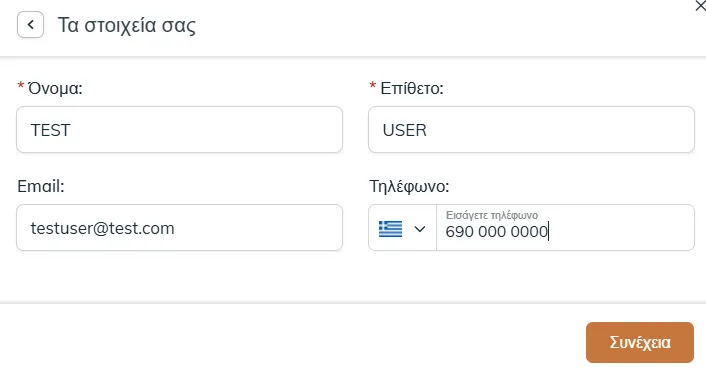Click the Εισάγετε τηλέφωνο floating label
The image size is (706, 371).
pyautogui.click(x=492, y=215)
